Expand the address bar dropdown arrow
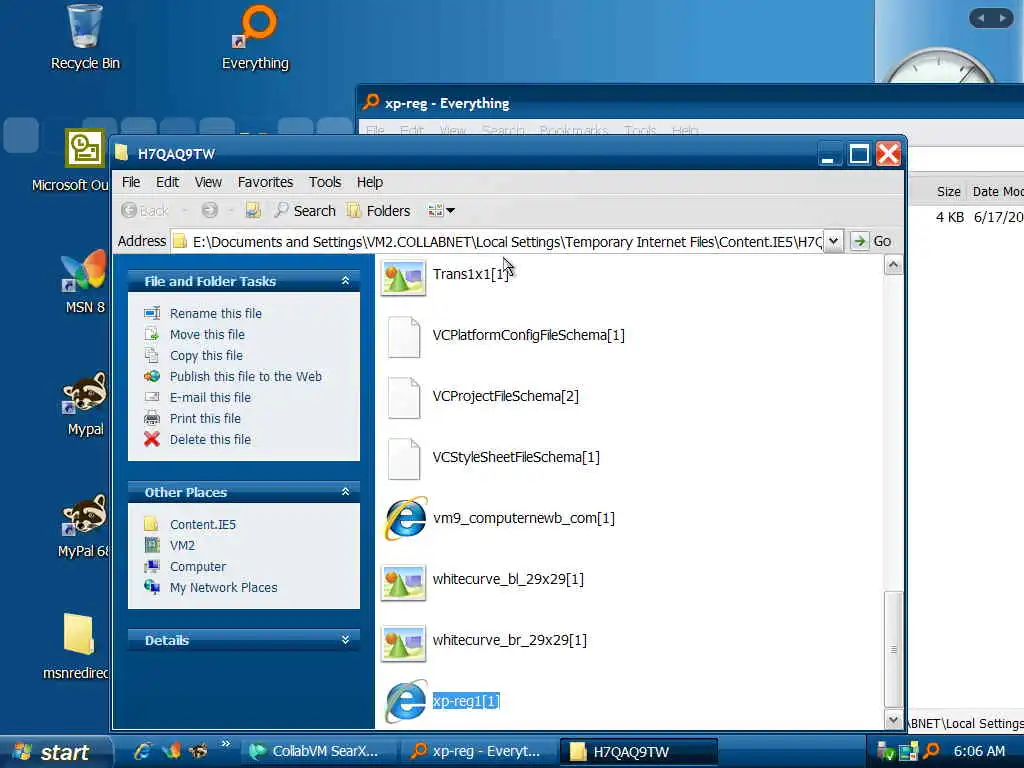 pos(833,242)
